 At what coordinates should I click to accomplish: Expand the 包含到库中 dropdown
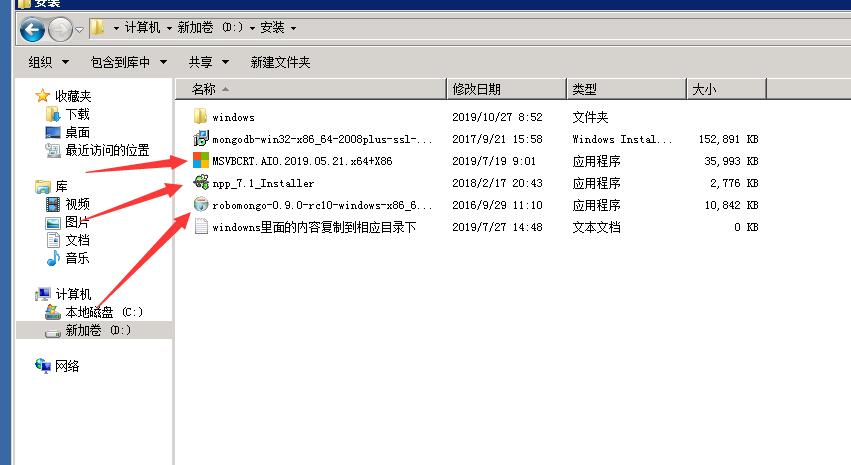point(128,62)
